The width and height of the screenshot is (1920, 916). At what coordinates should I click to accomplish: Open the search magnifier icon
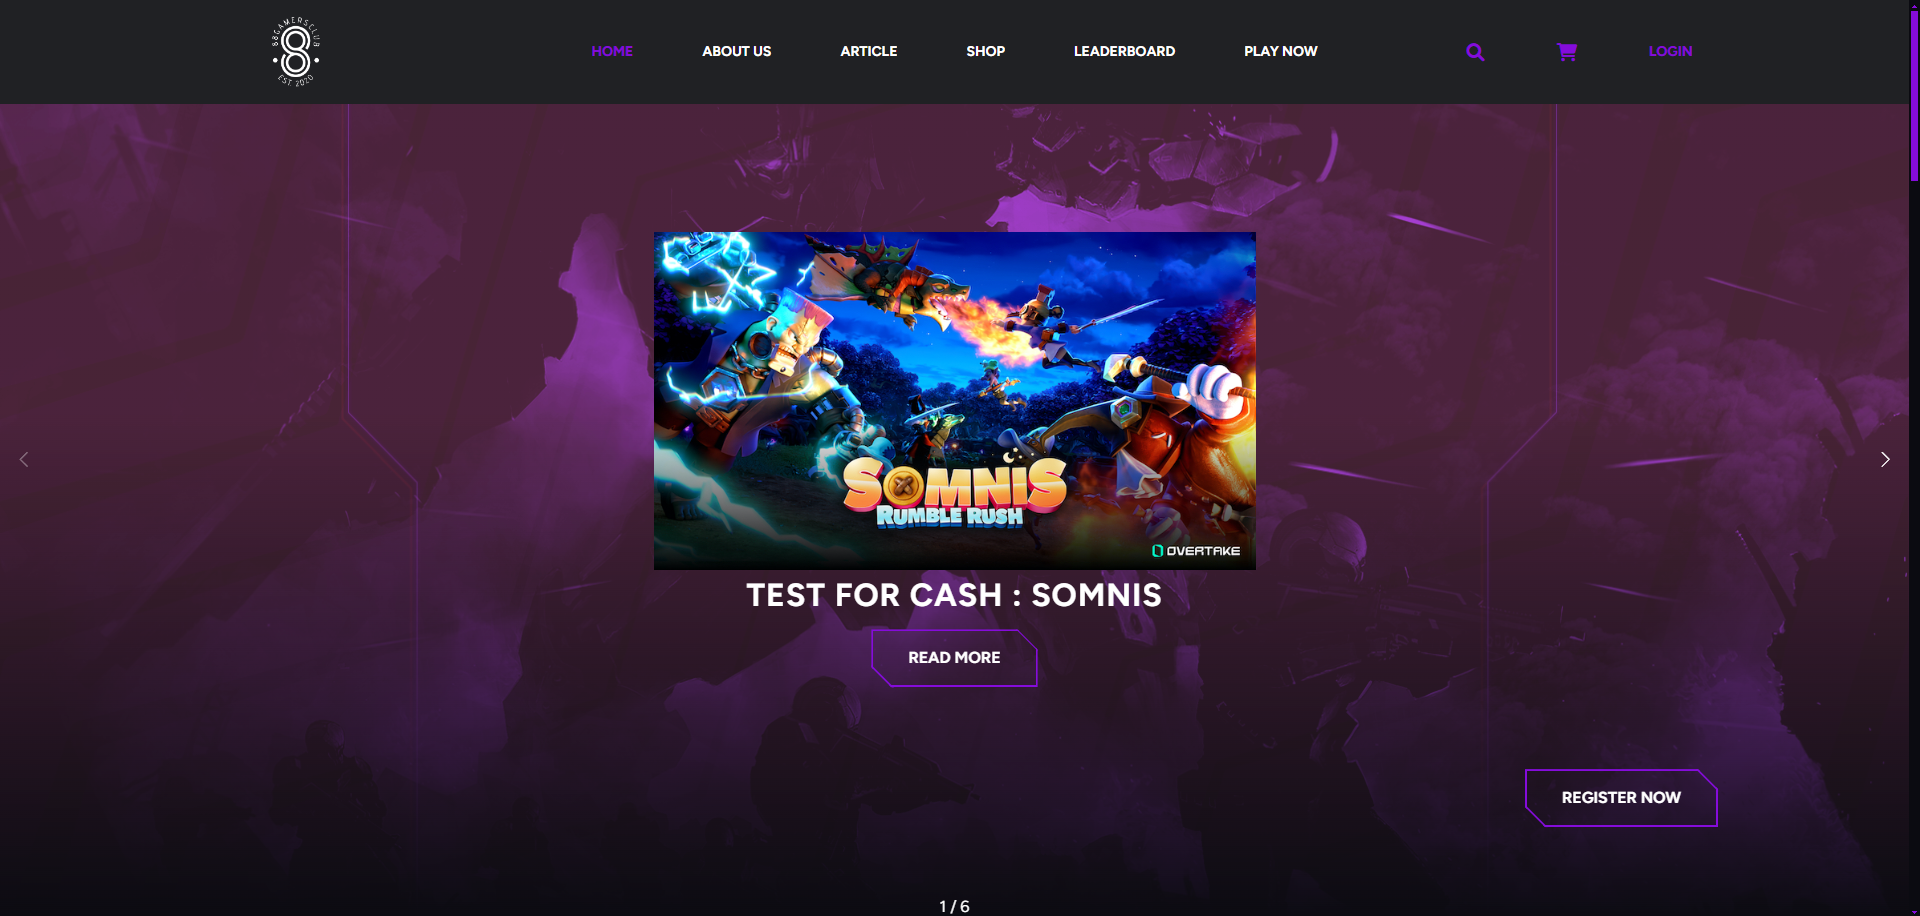(x=1475, y=52)
